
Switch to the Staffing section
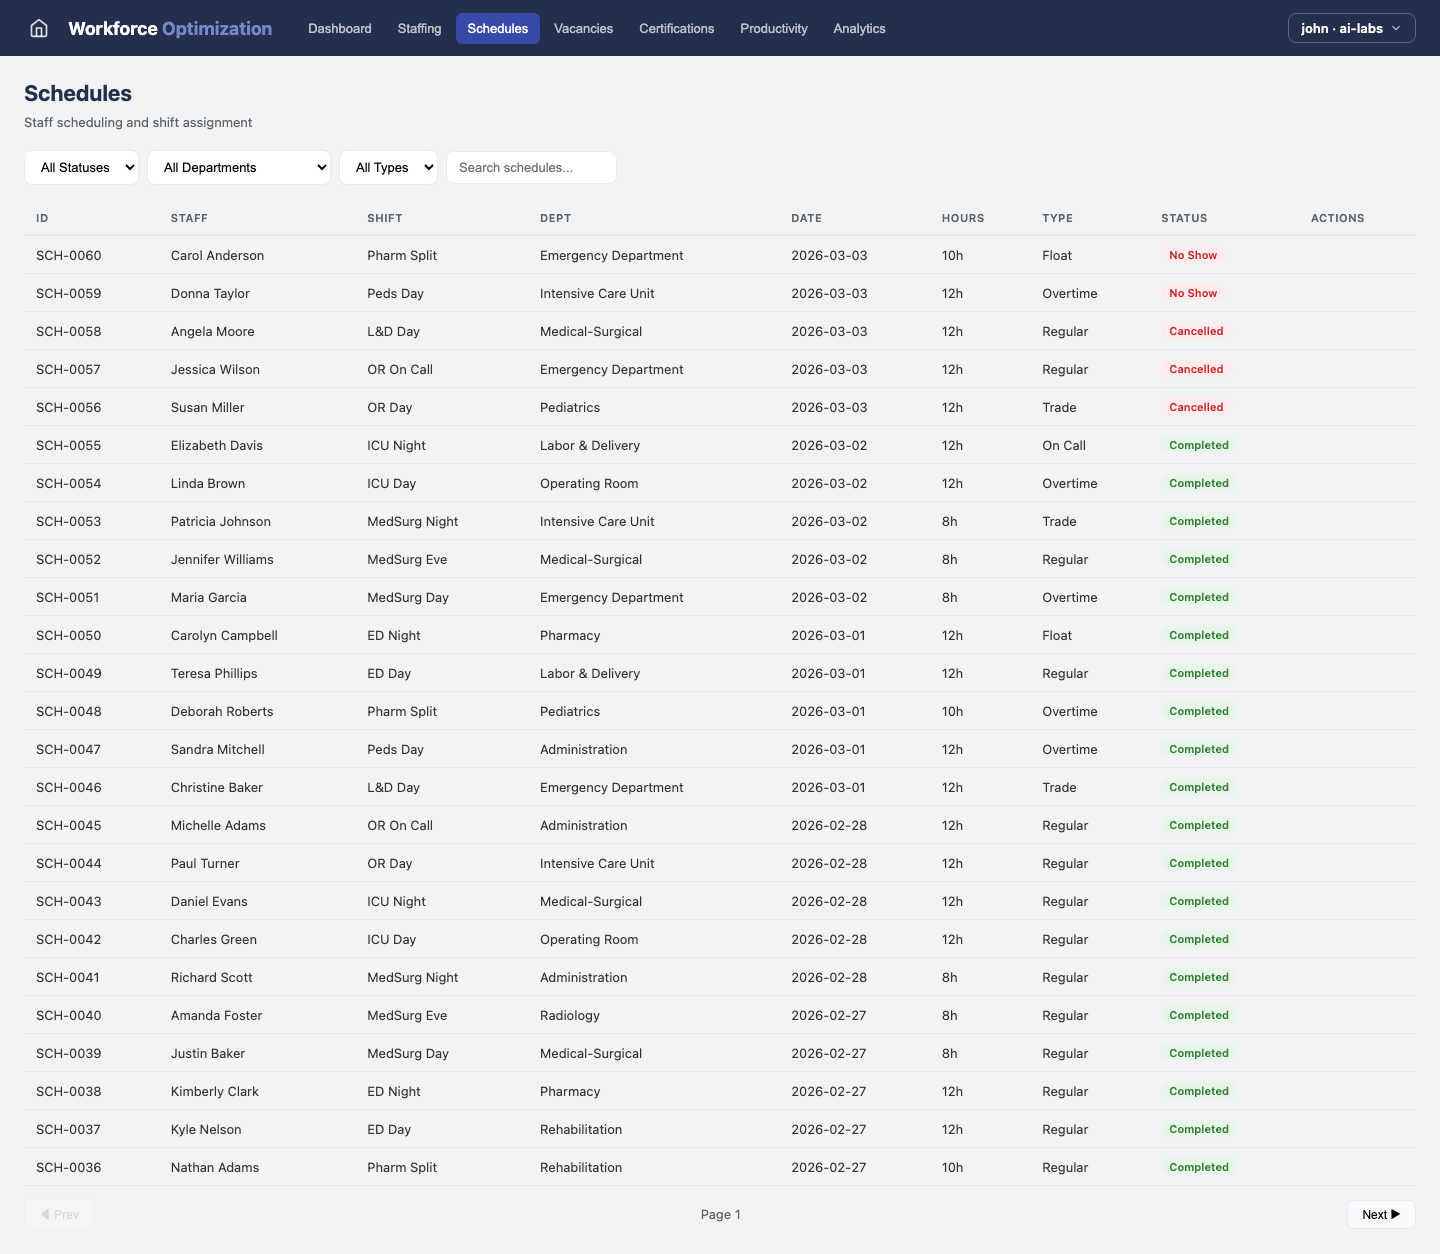tap(419, 28)
